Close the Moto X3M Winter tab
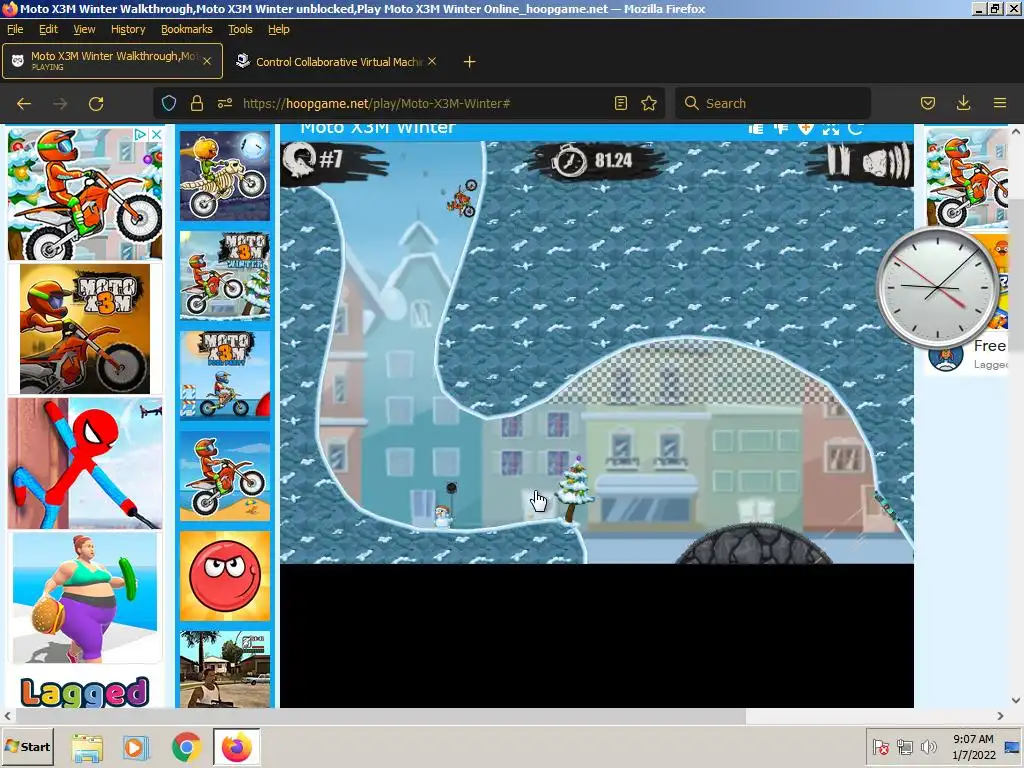 (206, 61)
